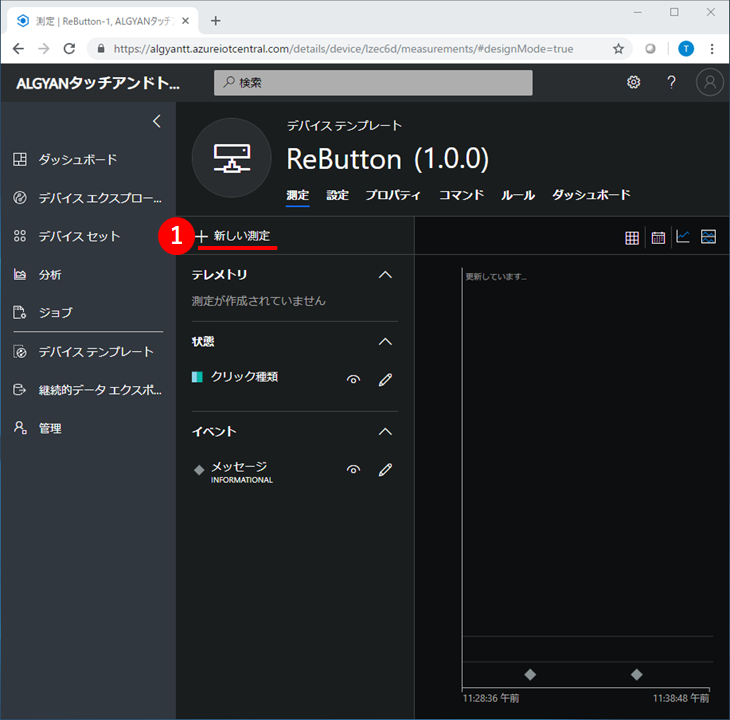
Task: Click the search (検索) box
Action: [373, 83]
